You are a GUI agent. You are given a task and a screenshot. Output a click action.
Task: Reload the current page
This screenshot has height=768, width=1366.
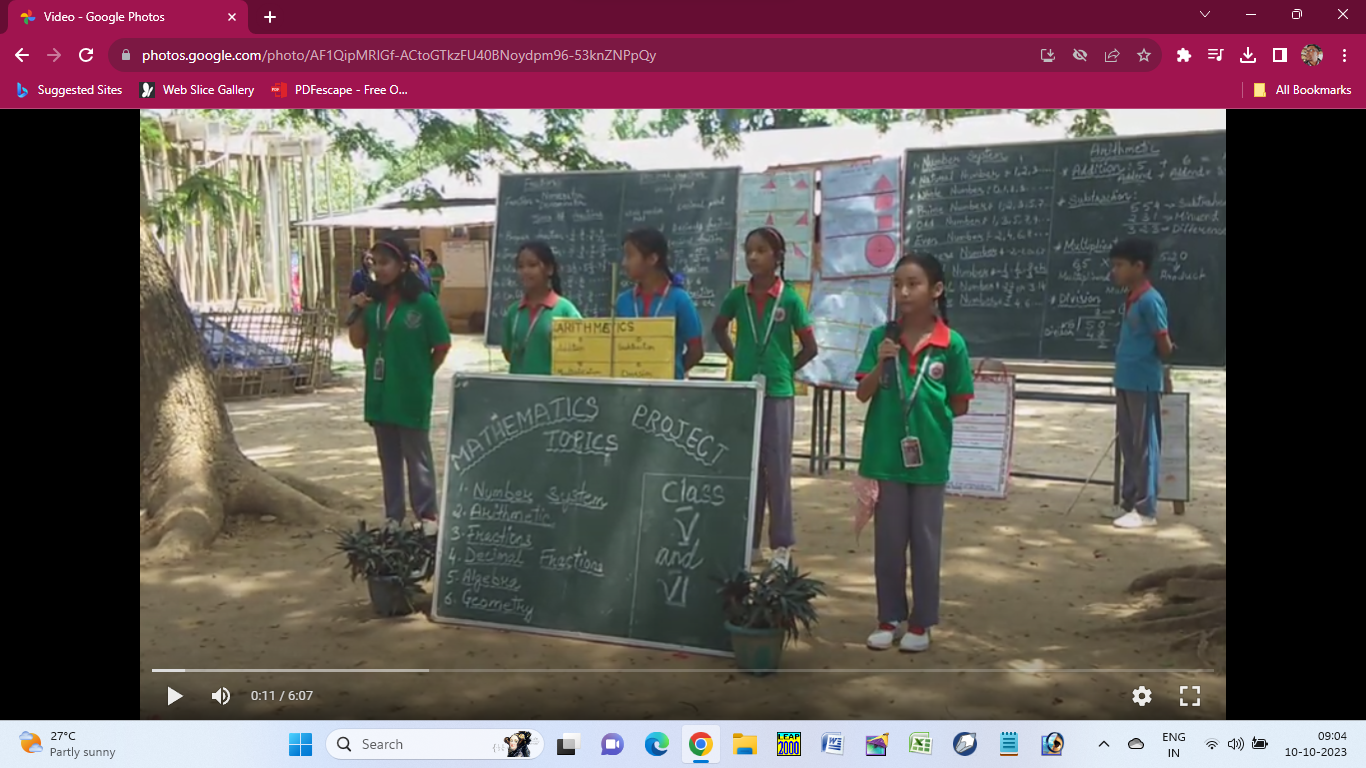(x=86, y=55)
